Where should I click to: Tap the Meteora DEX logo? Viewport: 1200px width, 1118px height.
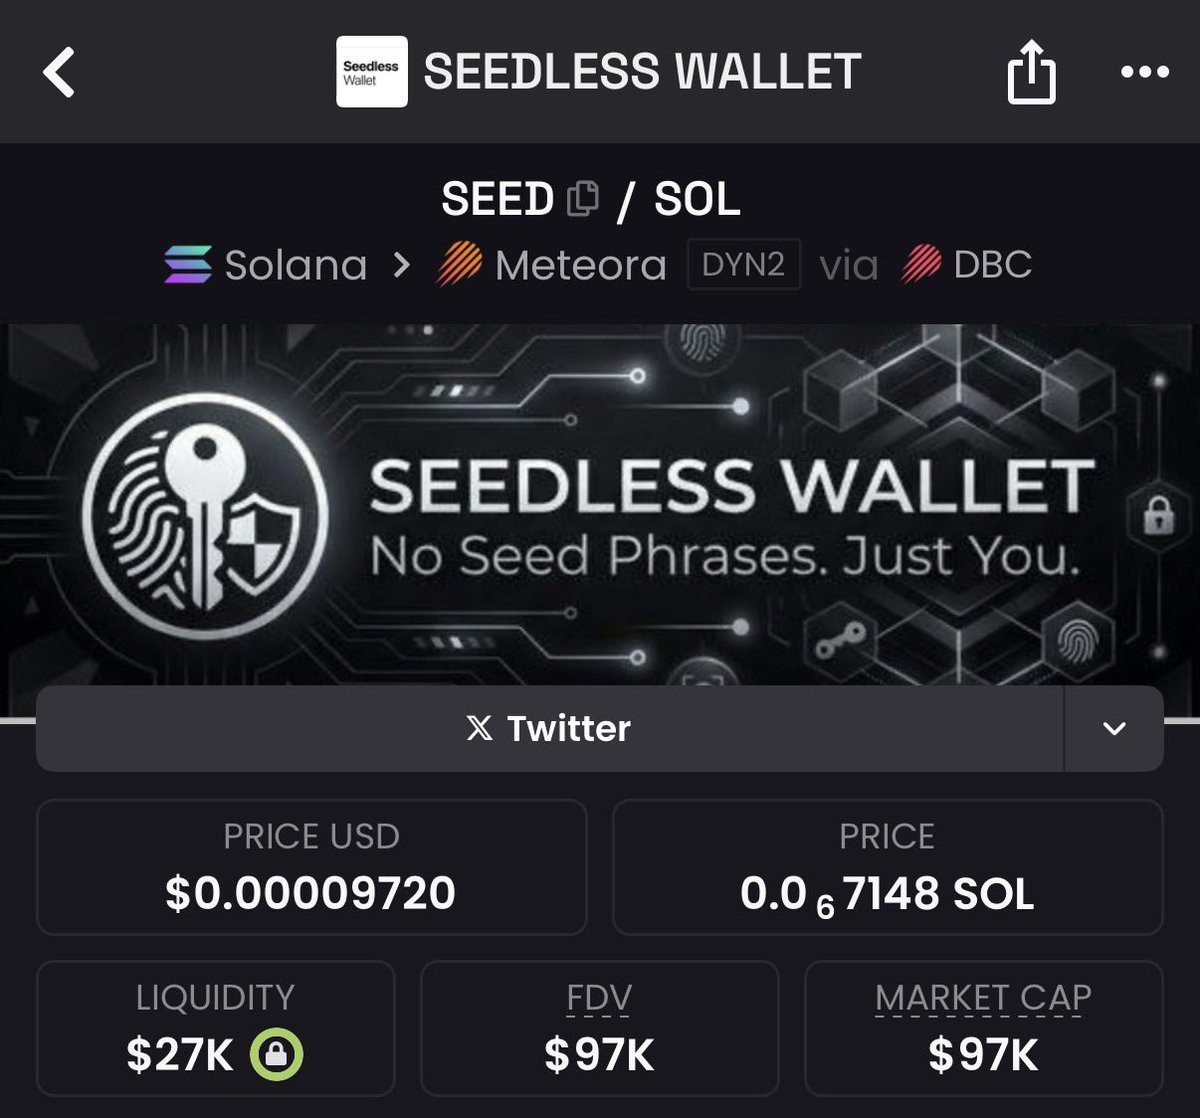pyautogui.click(x=459, y=265)
